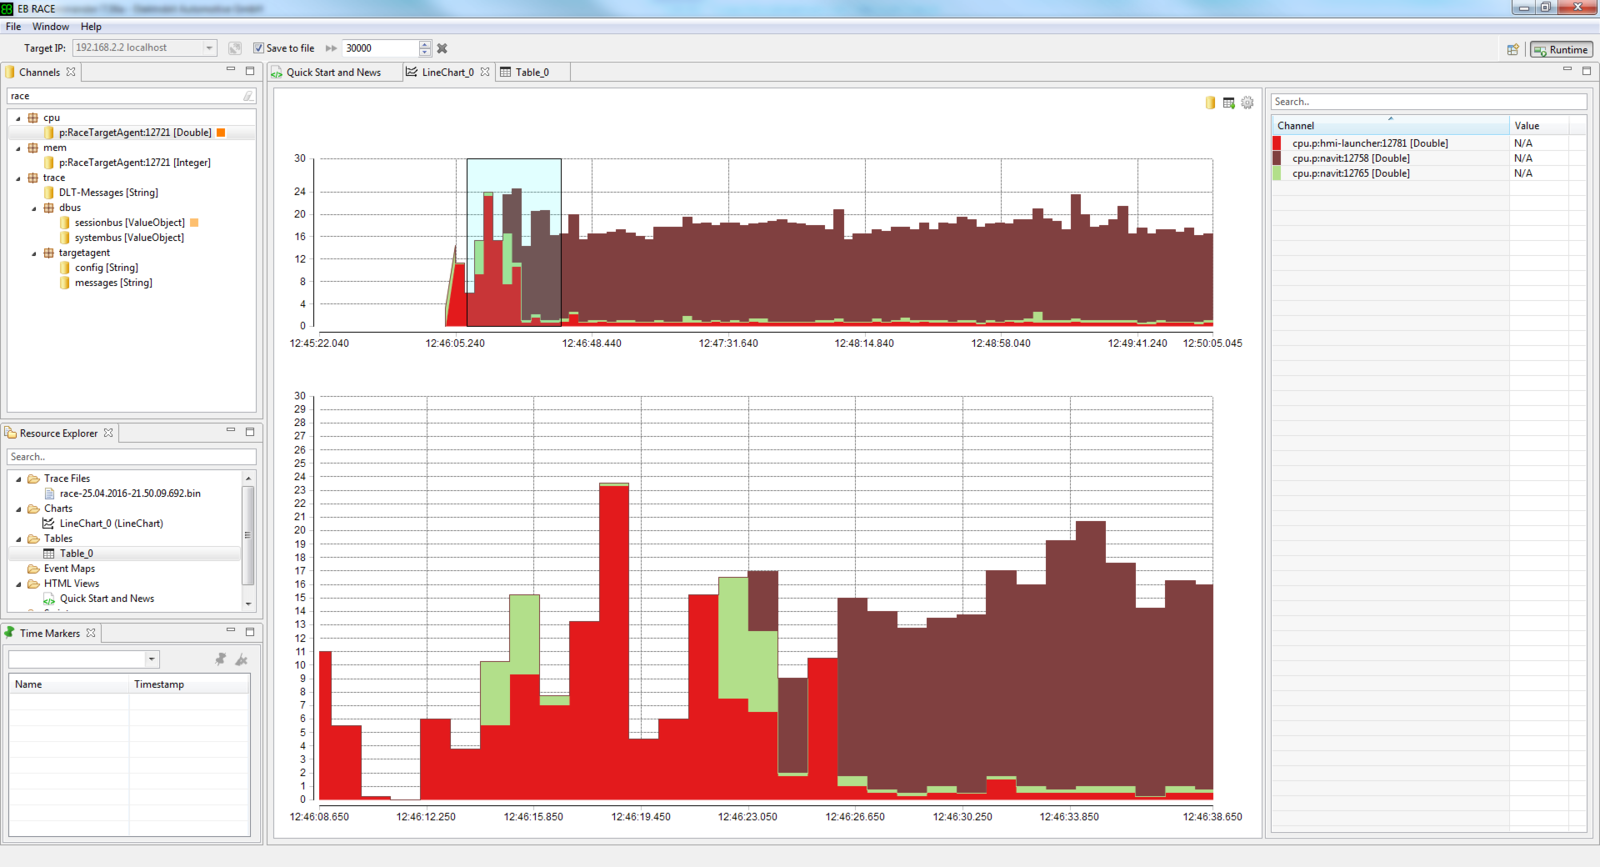Collapse the trace tree node

click(x=18, y=178)
